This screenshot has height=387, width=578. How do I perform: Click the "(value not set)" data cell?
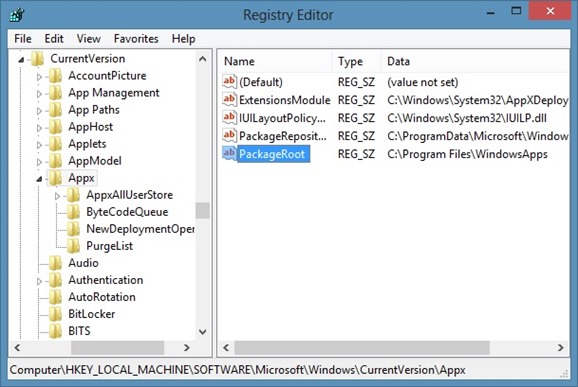tap(423, 82)
